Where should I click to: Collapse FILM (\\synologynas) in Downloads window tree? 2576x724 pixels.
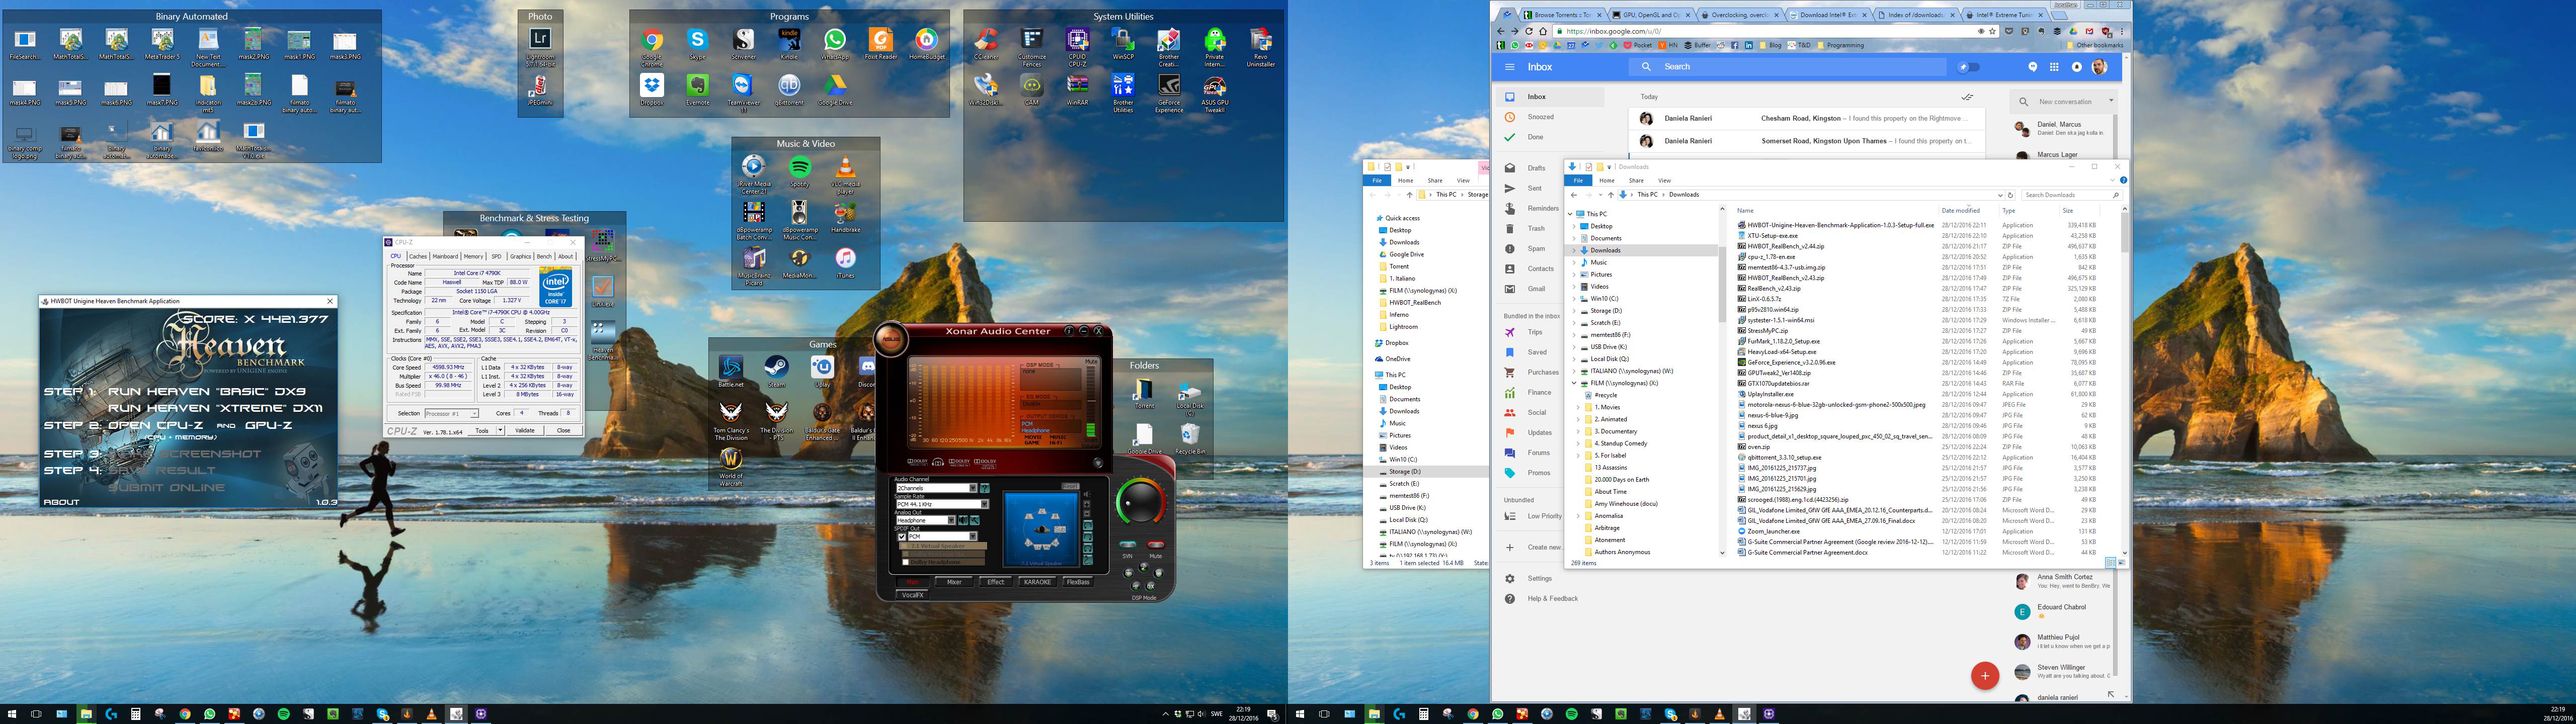coord(1573,383)
